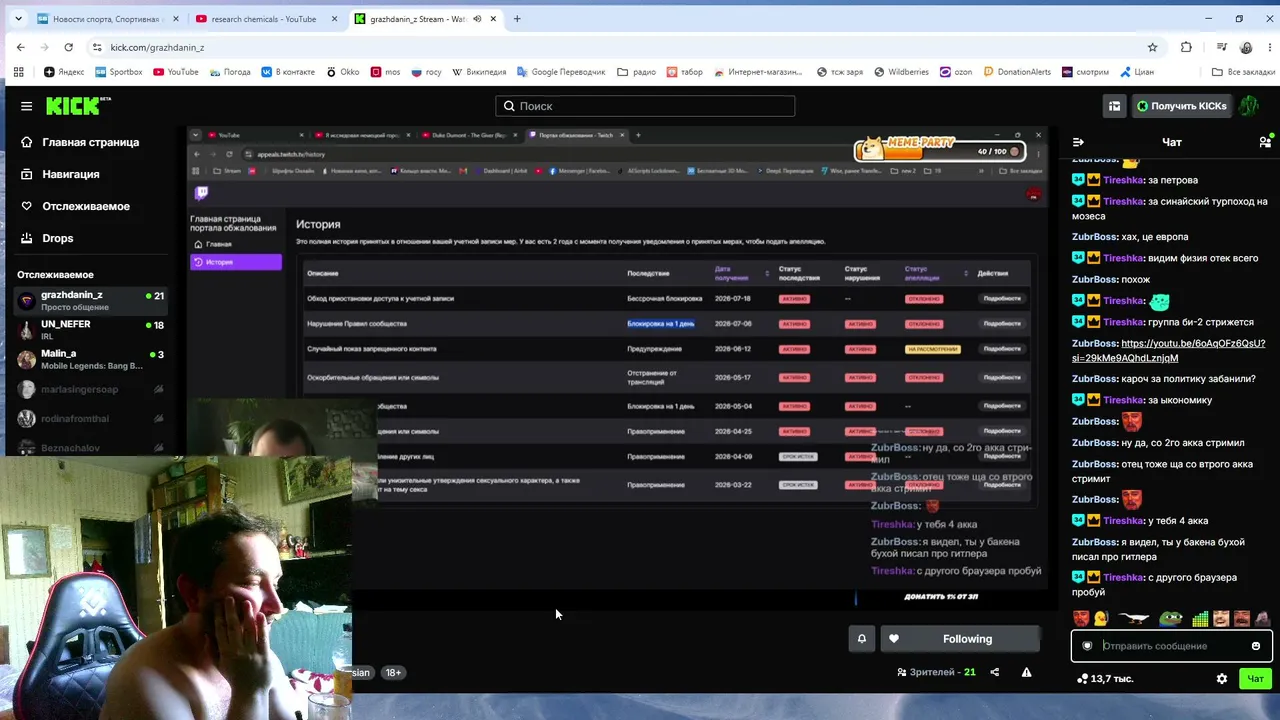This screenshot has height=720, width=1280.
Task: Switch to the research chemicals YouTube tab
Action: tap(265, 19)
